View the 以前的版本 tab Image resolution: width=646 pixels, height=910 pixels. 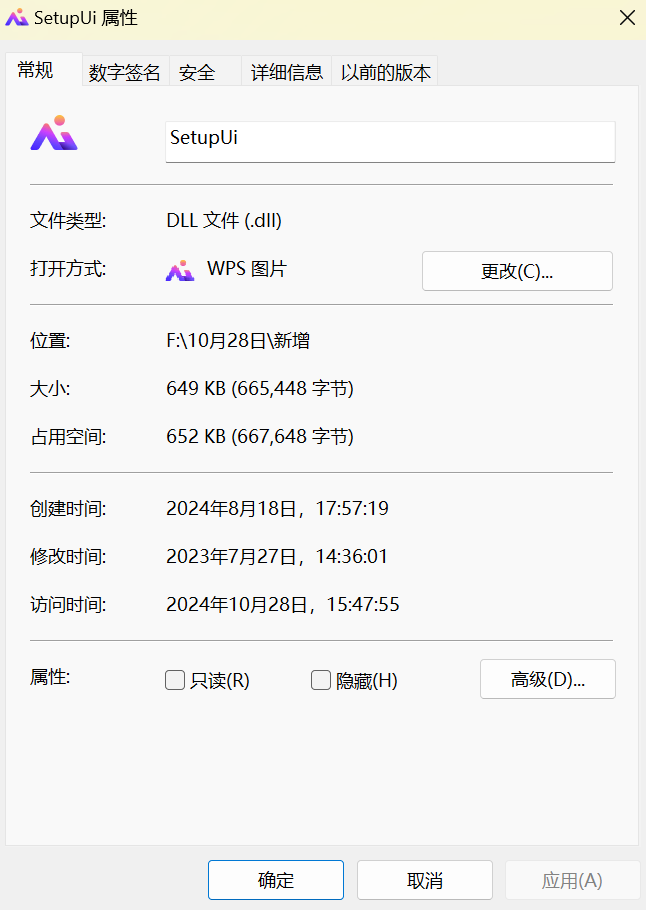coord(385,72)
